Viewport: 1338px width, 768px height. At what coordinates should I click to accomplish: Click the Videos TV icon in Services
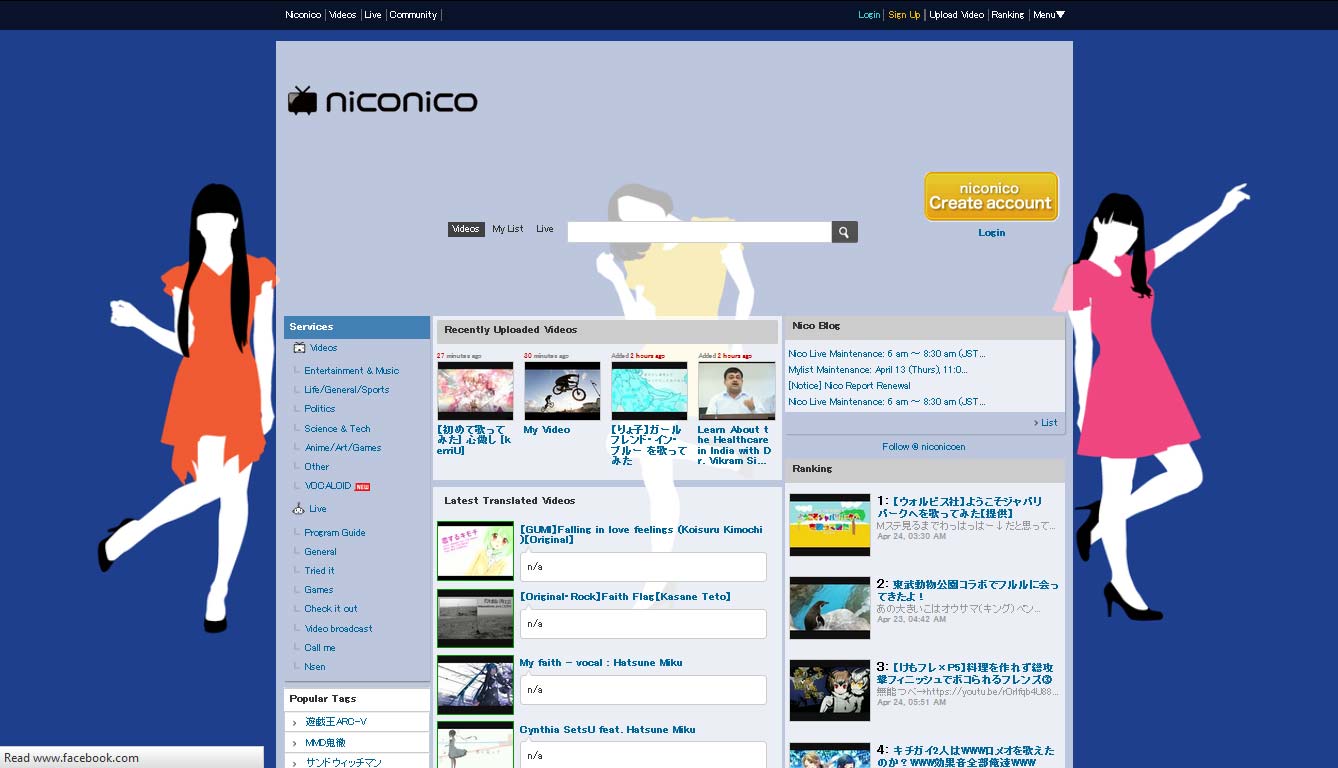pyautogui.click(x=298, y=348)
